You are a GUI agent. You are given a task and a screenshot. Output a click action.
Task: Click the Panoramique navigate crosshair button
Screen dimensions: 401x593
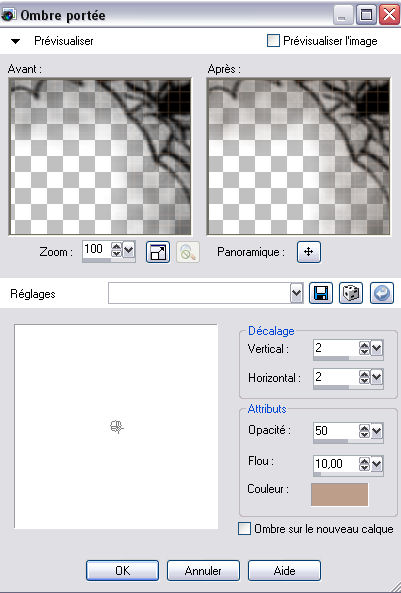(x=309, y=252)
